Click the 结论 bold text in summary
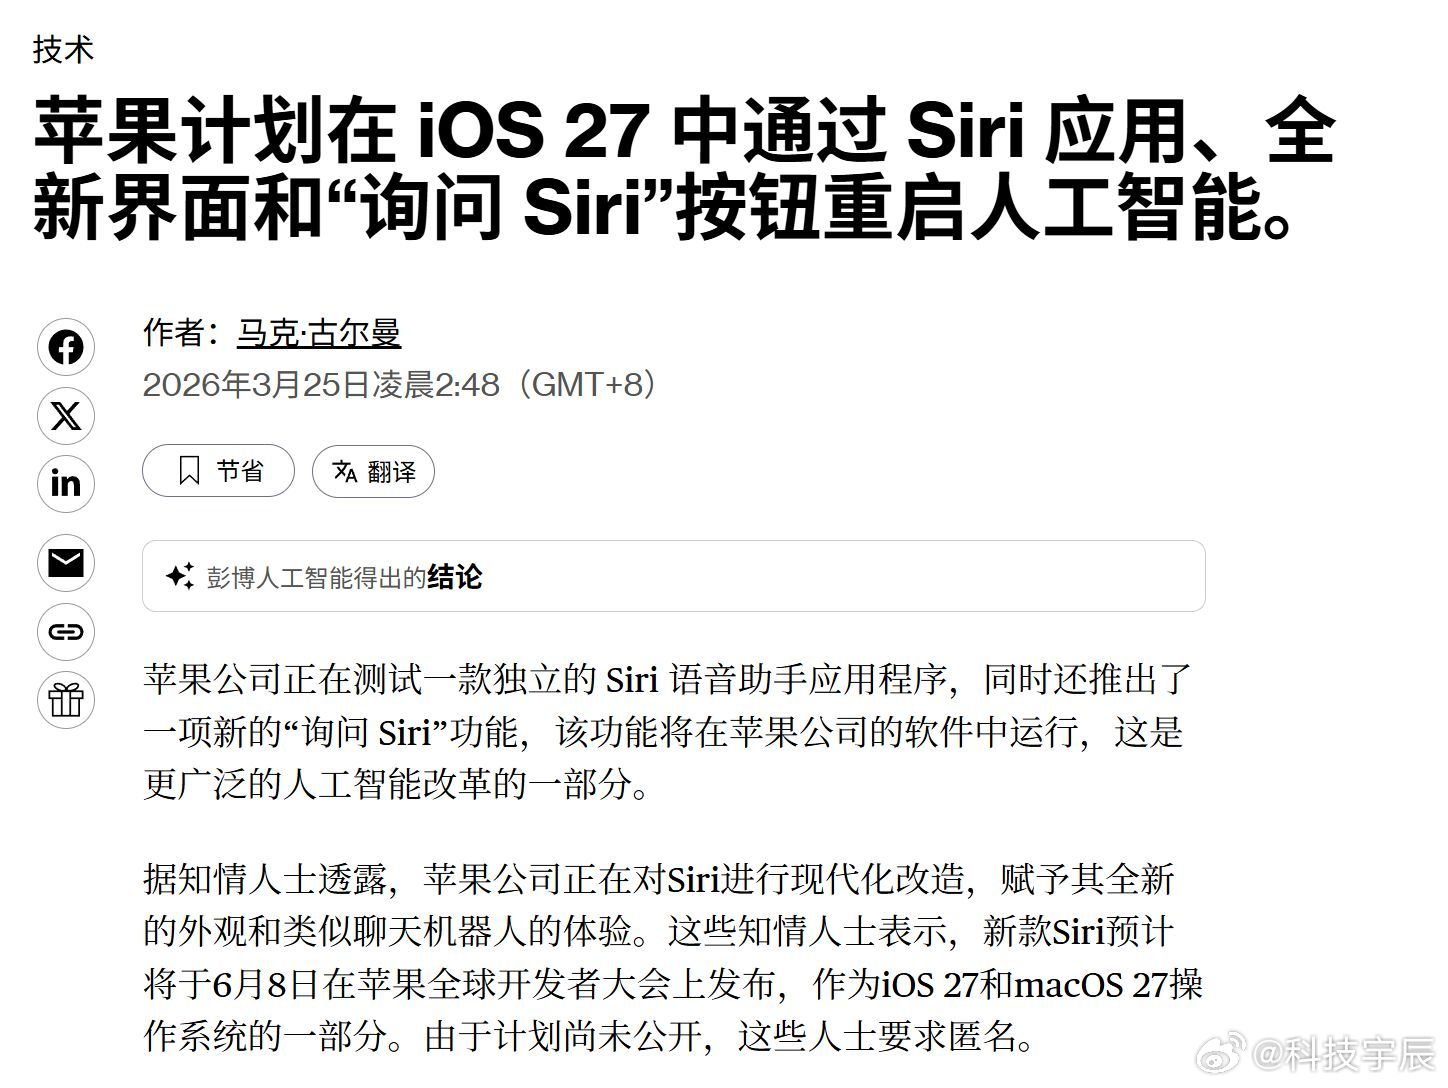This screenshot has width=1448, height=1088. point(455,577)
